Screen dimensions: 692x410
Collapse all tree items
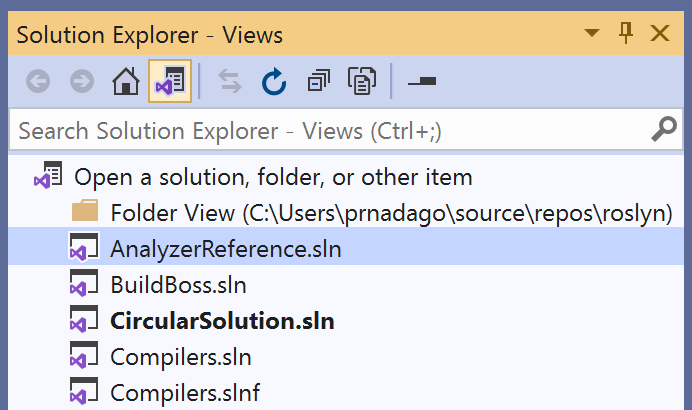click(318, 82)
